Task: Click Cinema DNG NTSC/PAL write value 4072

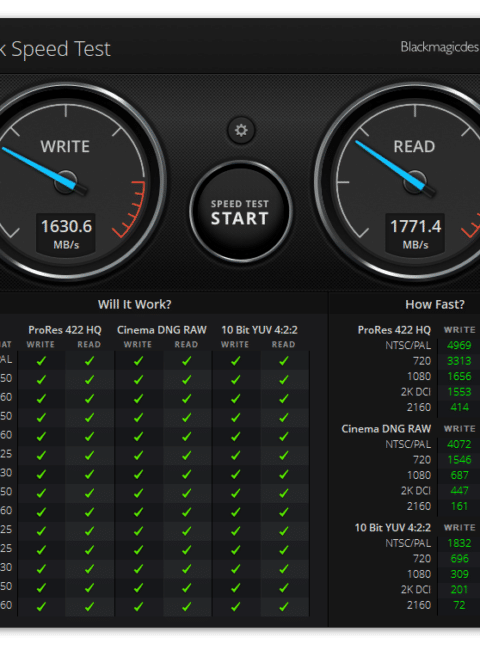Action: (x=459, y=444)
